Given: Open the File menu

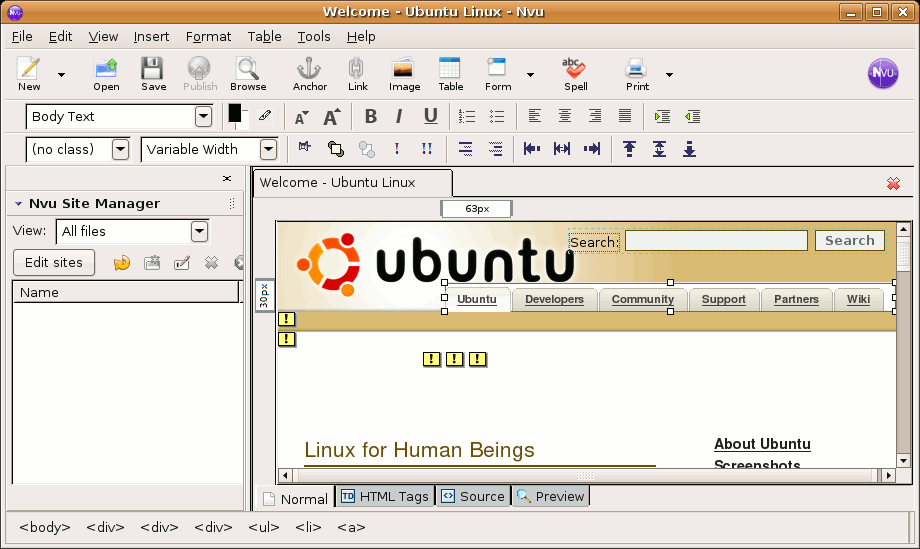Looking at the screenshot, I should pyautogui.click(x=22, y=36).
